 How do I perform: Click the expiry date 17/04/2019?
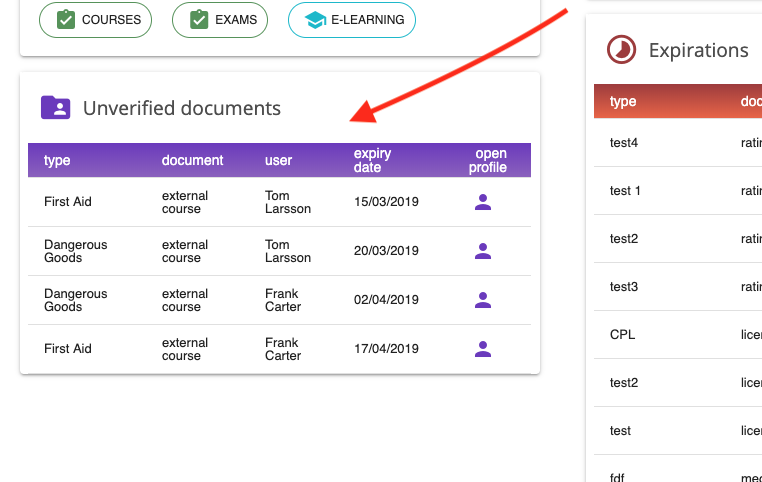coord(386,349)
